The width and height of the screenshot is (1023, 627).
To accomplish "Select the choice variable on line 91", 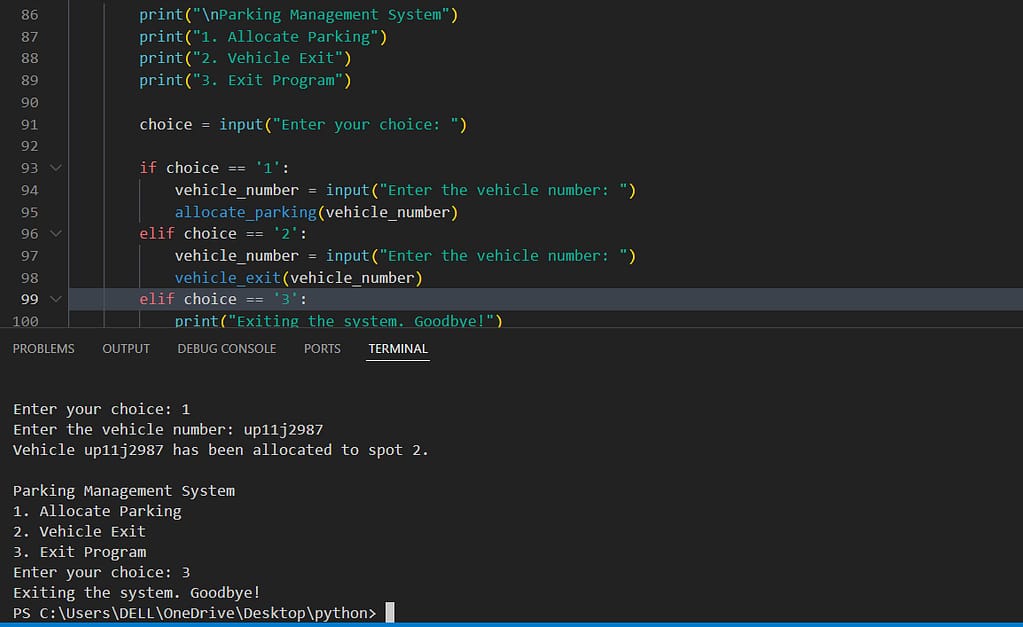I will point(165,124).
